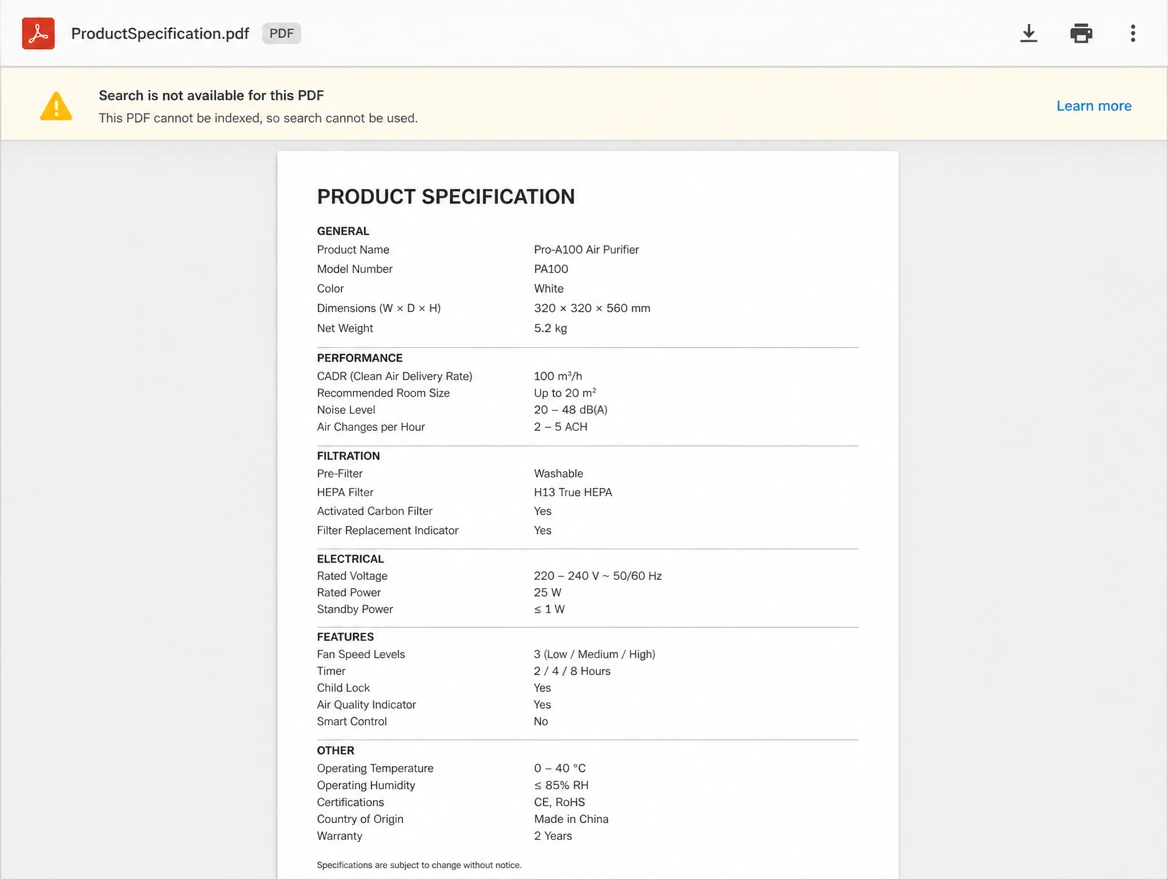Click the 'Air Quality Indicator' label

click(x=366, y=705)
